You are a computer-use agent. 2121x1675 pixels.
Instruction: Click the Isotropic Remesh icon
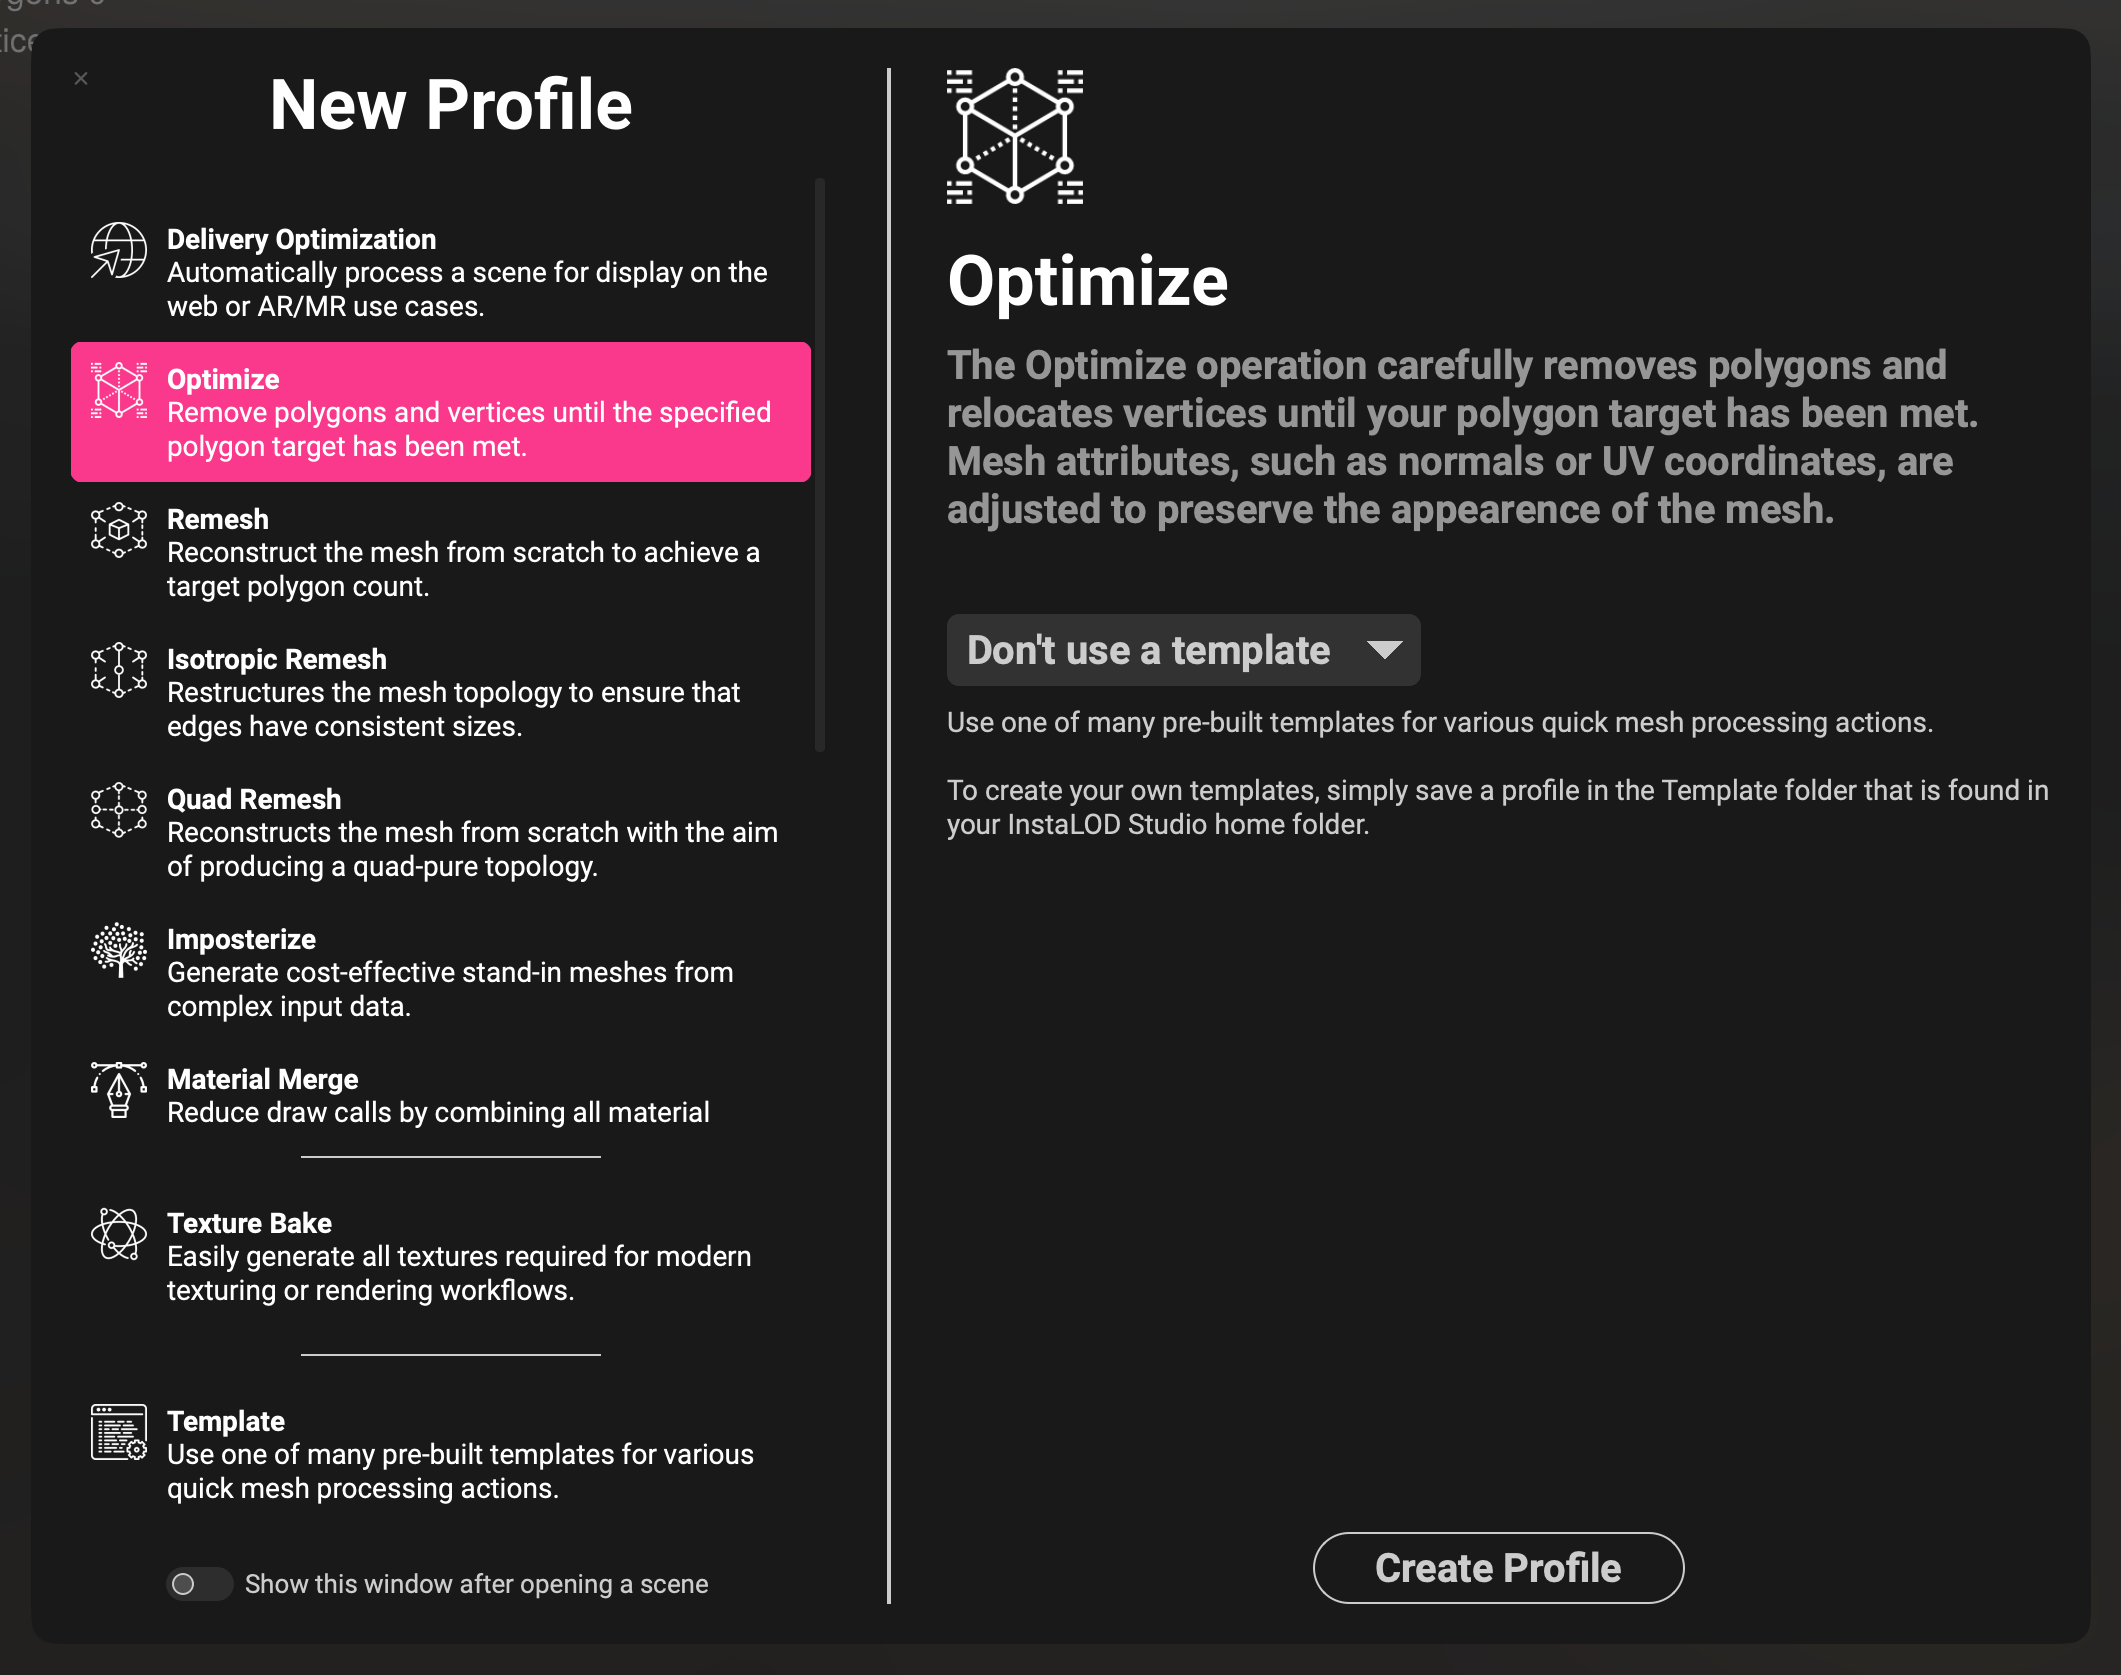(x=118, y=673)
